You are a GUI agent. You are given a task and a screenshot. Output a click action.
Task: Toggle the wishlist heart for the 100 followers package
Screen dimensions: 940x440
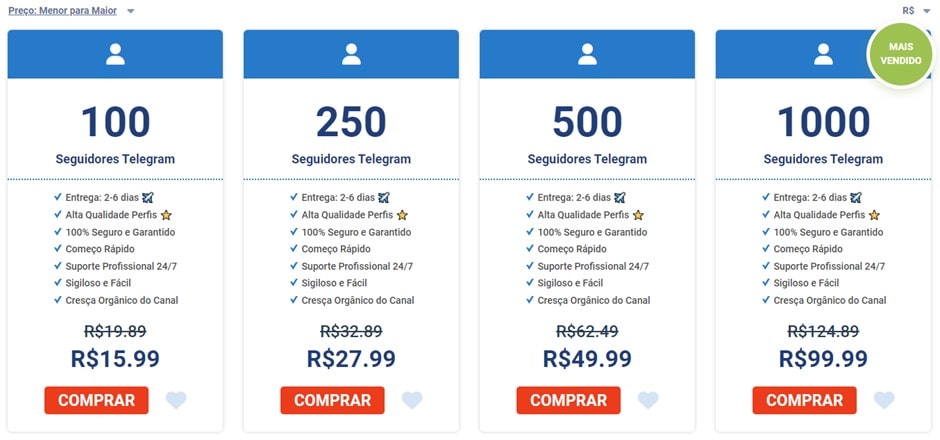point(176,400)
